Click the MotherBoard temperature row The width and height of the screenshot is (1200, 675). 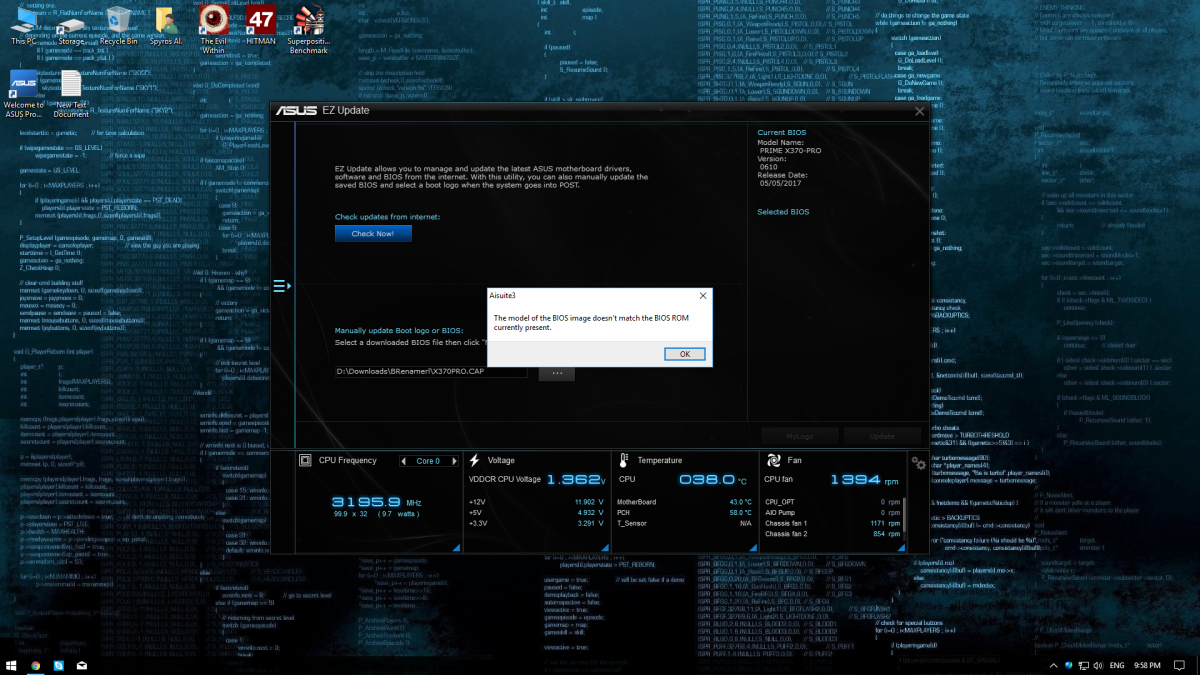[x=684, y=502]
